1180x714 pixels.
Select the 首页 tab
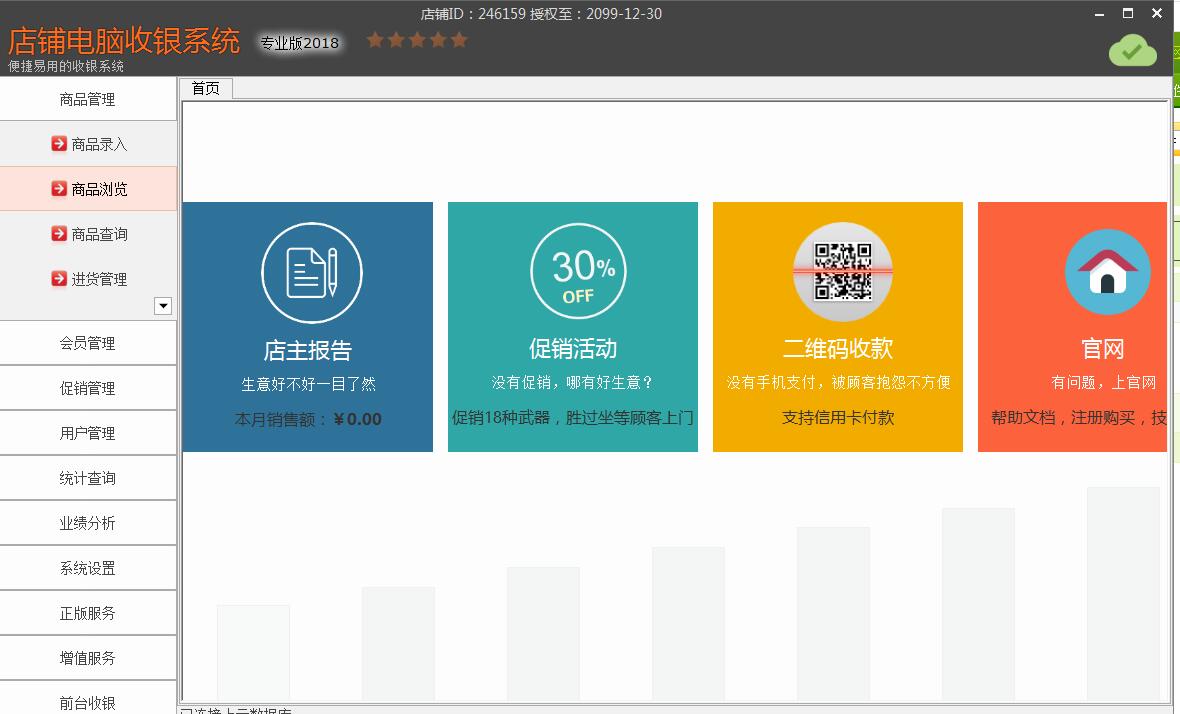point(206,89)
